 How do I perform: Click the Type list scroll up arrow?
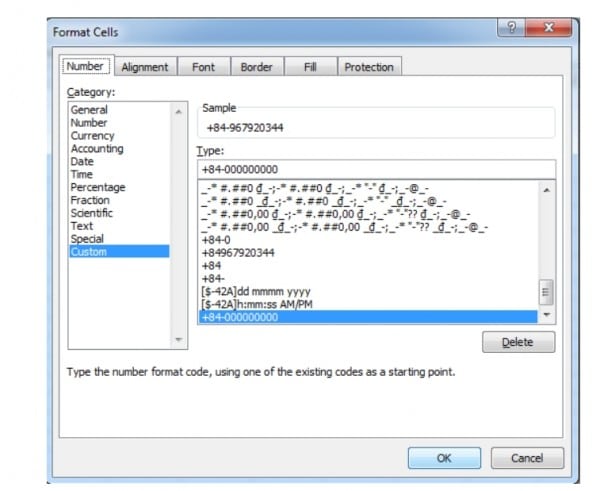[547, 190]
